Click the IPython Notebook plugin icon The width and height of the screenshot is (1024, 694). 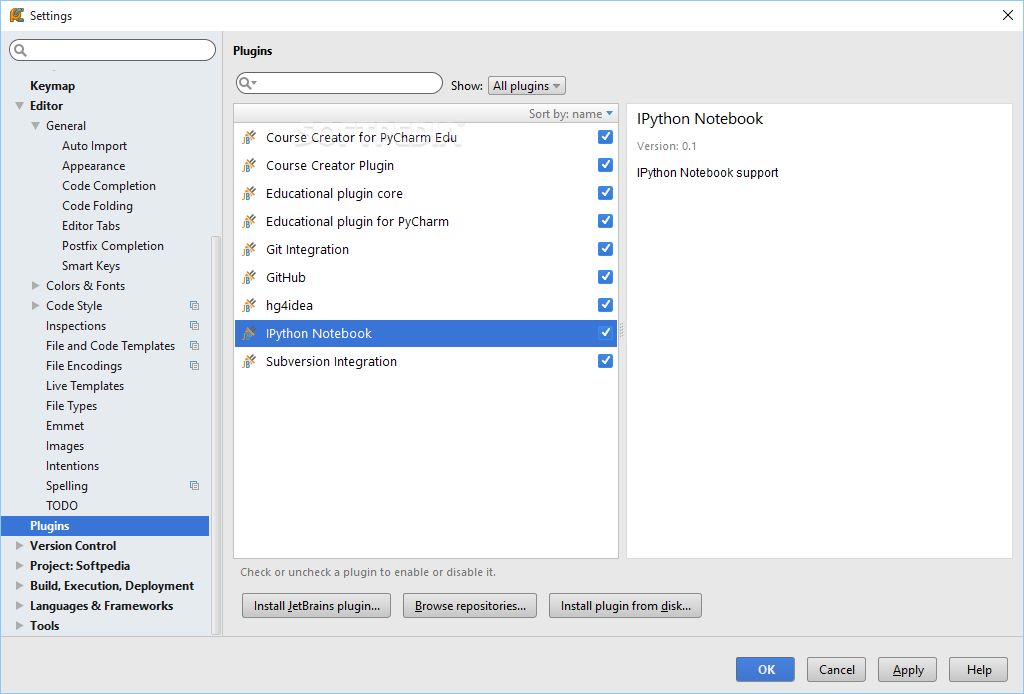point(248,333)
